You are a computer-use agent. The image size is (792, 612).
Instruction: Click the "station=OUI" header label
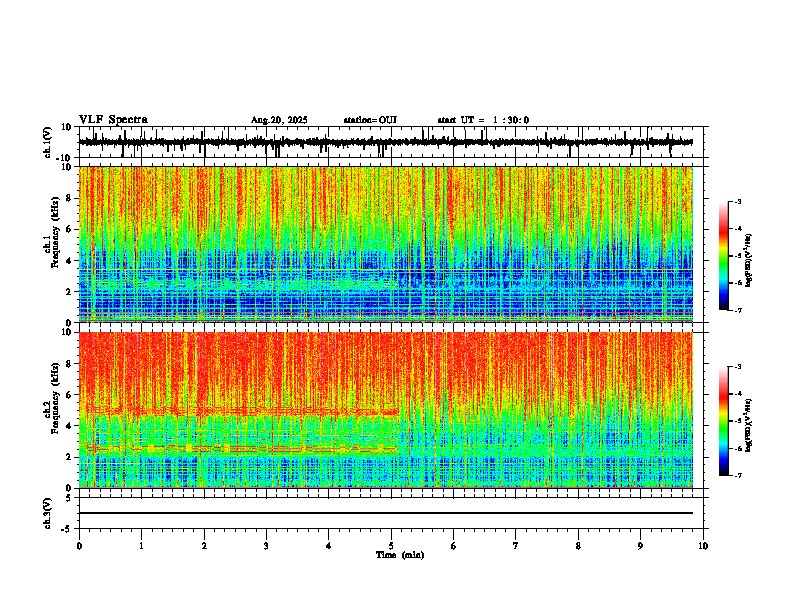point(370,120)
